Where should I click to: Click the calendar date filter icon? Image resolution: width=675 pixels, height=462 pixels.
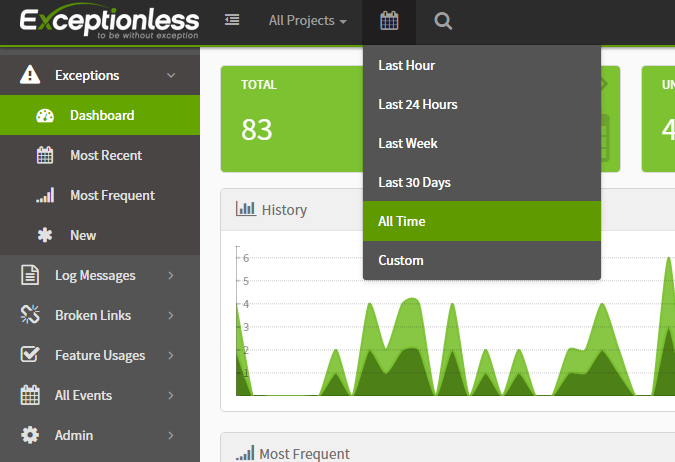(389, 21)
